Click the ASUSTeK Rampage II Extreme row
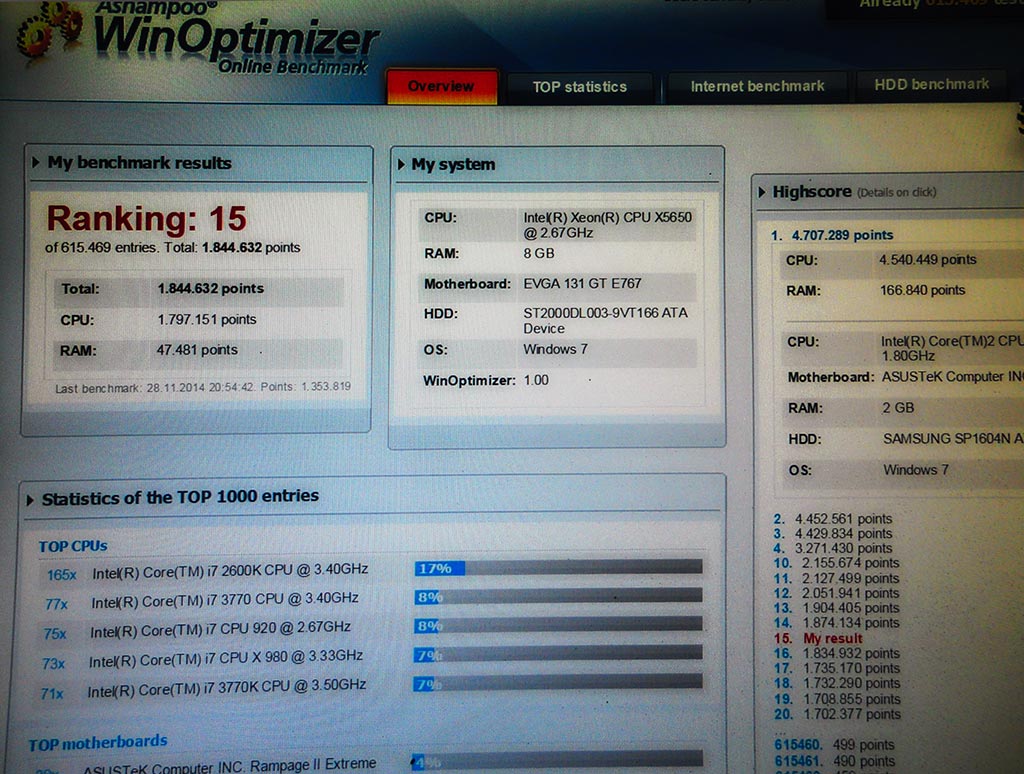 207,766
